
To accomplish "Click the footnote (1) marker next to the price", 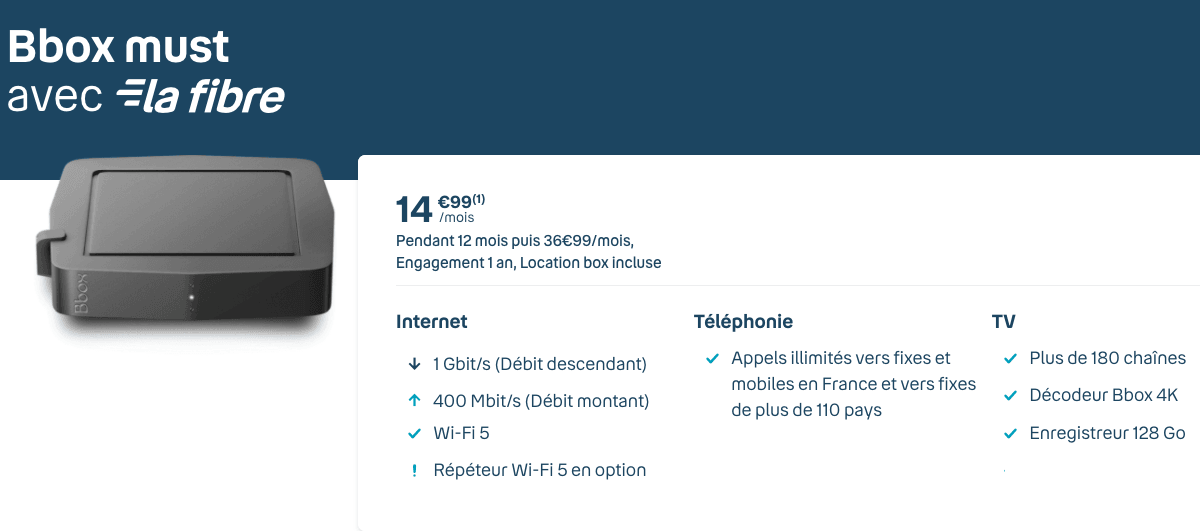I will pyautogui.click(x=479, y=199).
